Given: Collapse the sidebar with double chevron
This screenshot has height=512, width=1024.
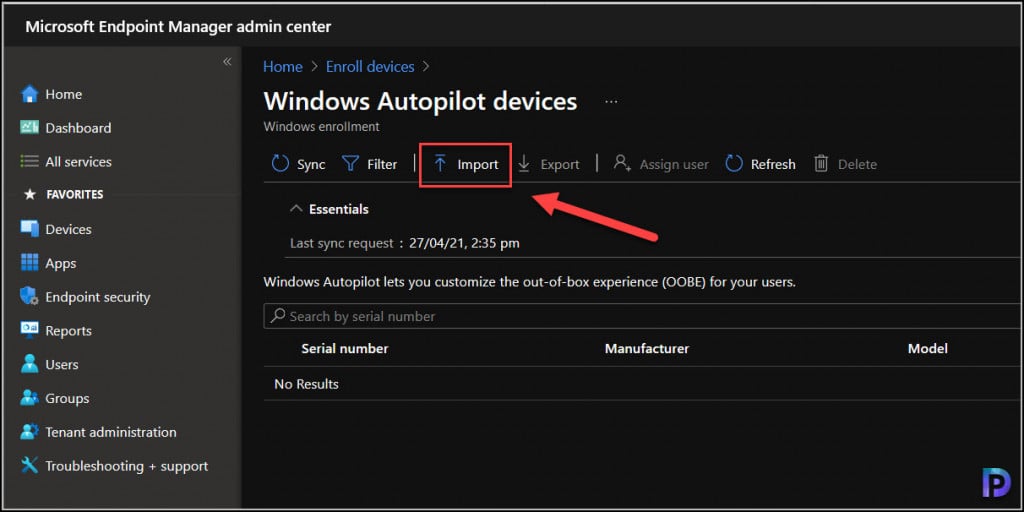Looking at the screenshot, I should (x=227, y=61).
